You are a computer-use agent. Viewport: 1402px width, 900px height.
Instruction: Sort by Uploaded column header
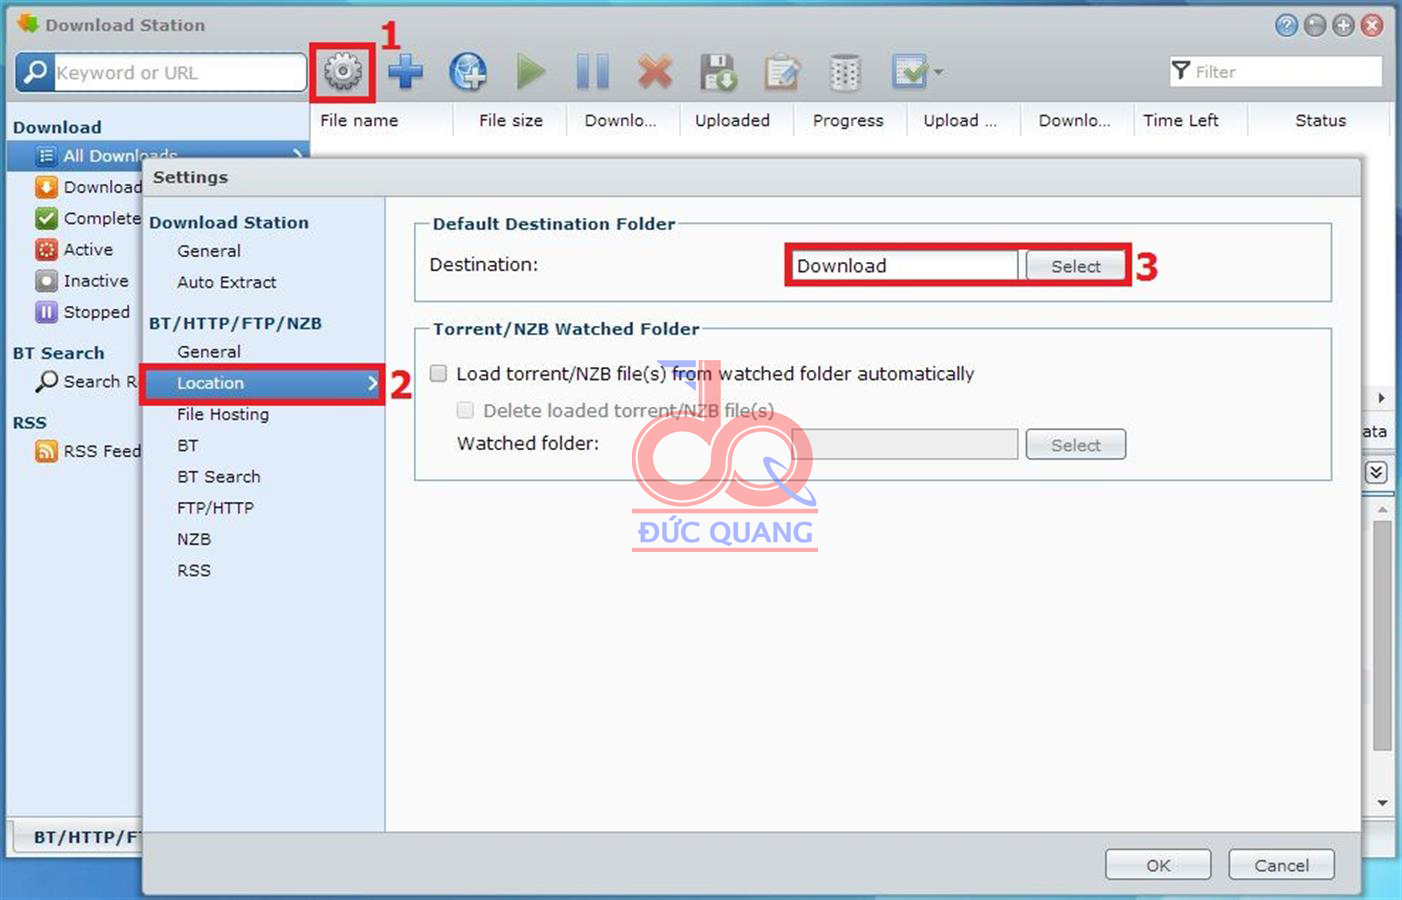click(x=732, y=120)
